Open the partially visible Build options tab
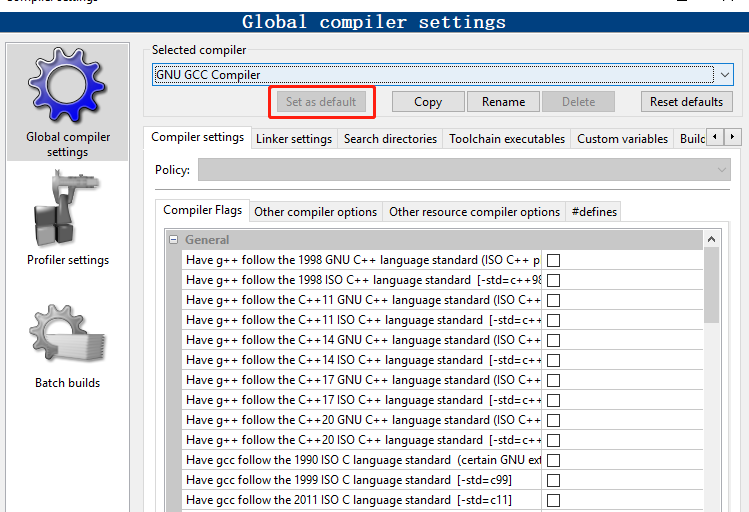 coord(691,139)
